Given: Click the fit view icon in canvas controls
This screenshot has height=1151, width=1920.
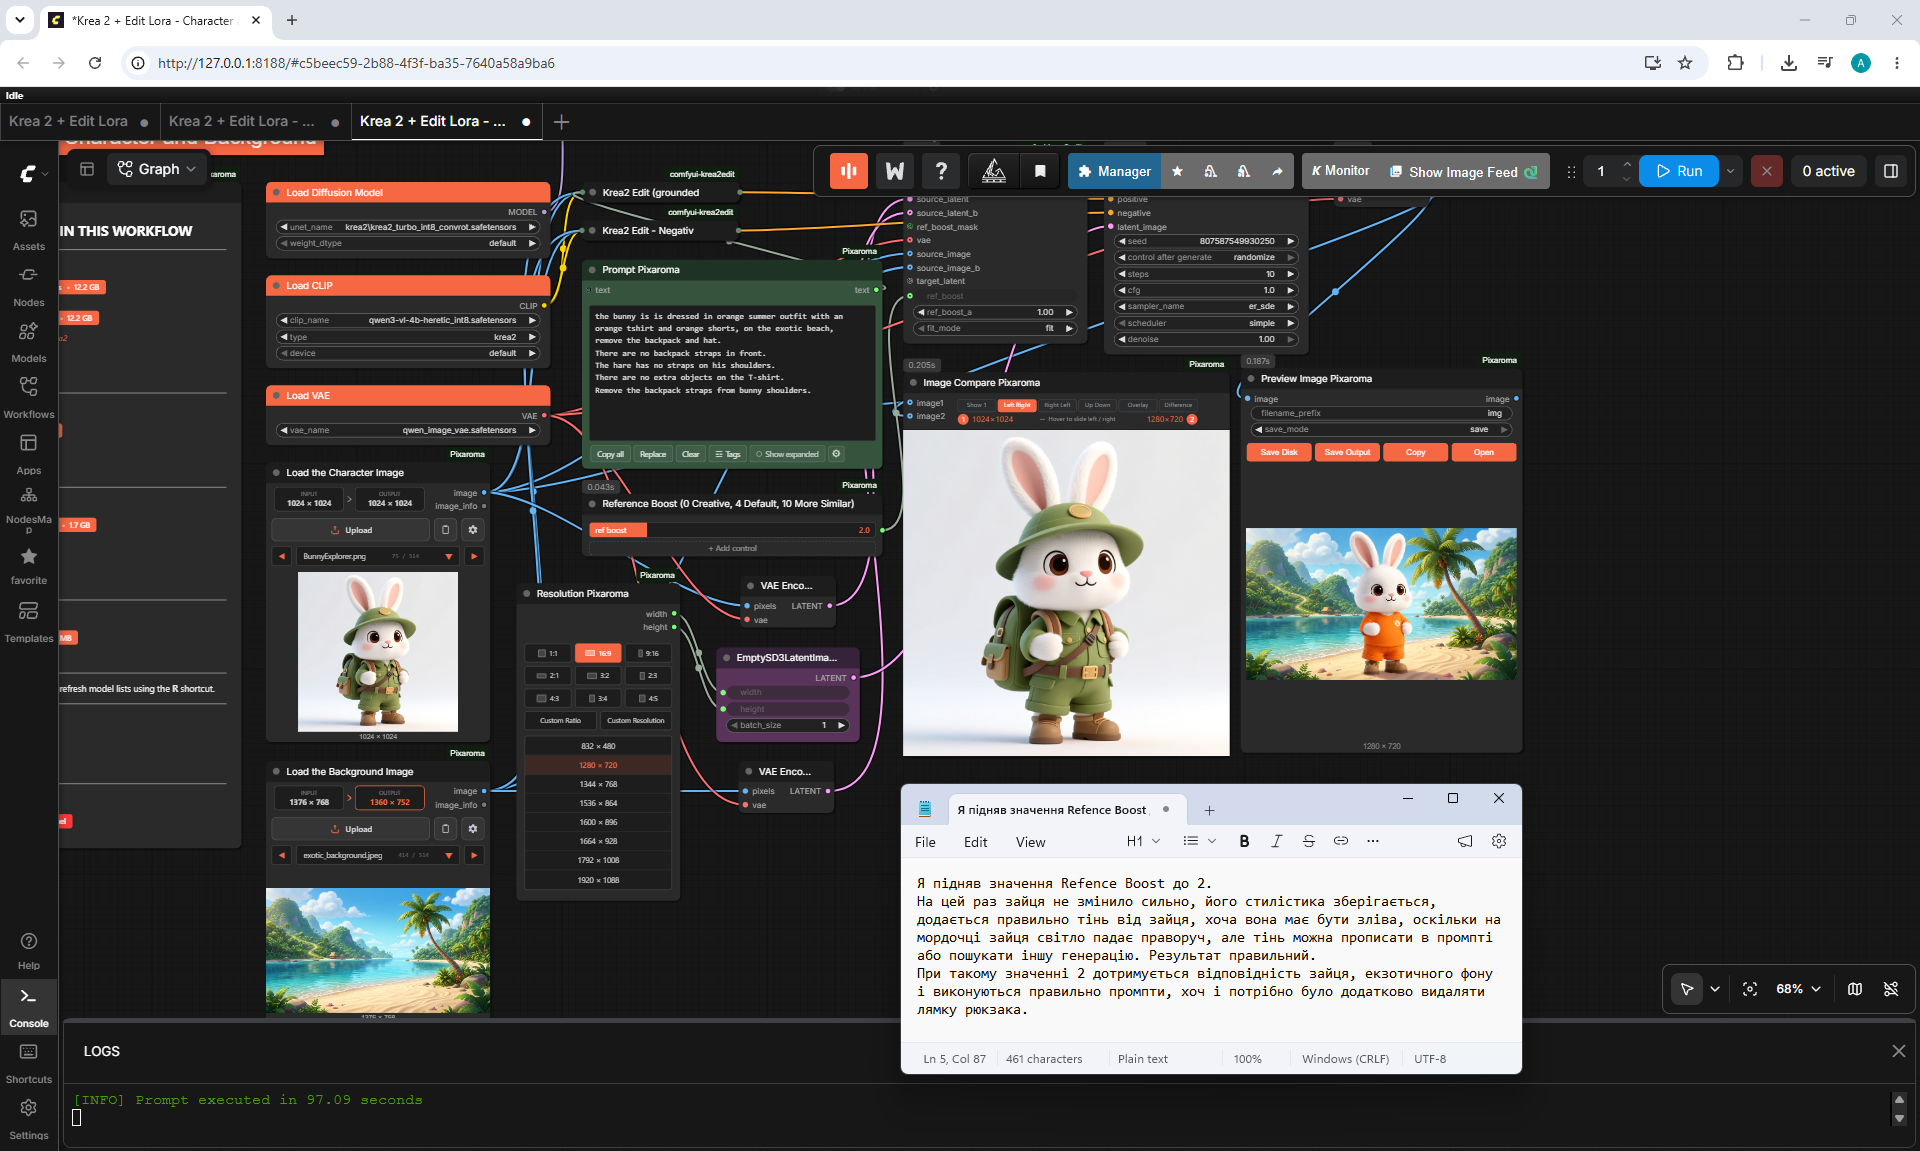Looking at the screenshot, I should (x=1750, y=989).
